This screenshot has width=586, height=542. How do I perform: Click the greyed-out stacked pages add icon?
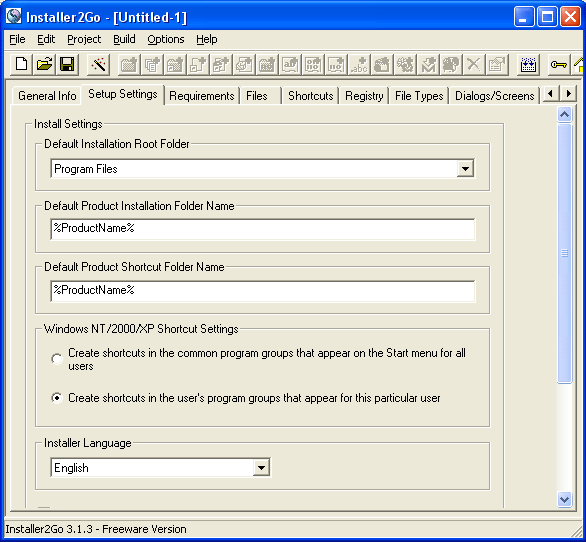(152, 64)
